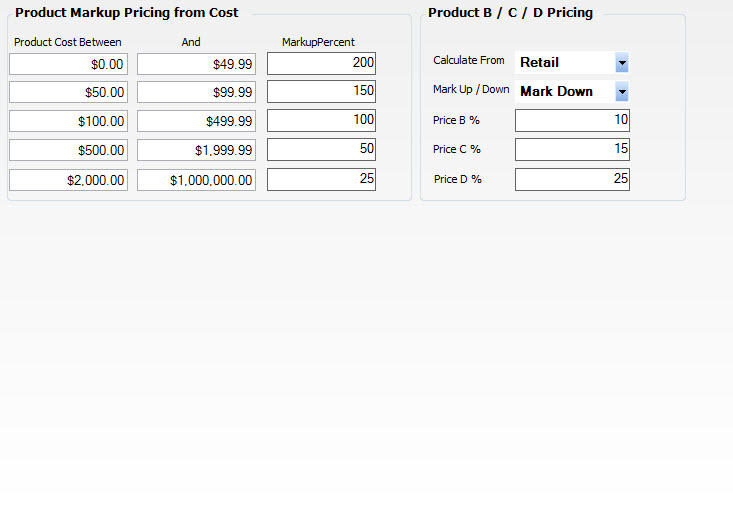733x507 pixels.
Task: Click the 150 markup percent field
Action: click(x=321, y=92)
